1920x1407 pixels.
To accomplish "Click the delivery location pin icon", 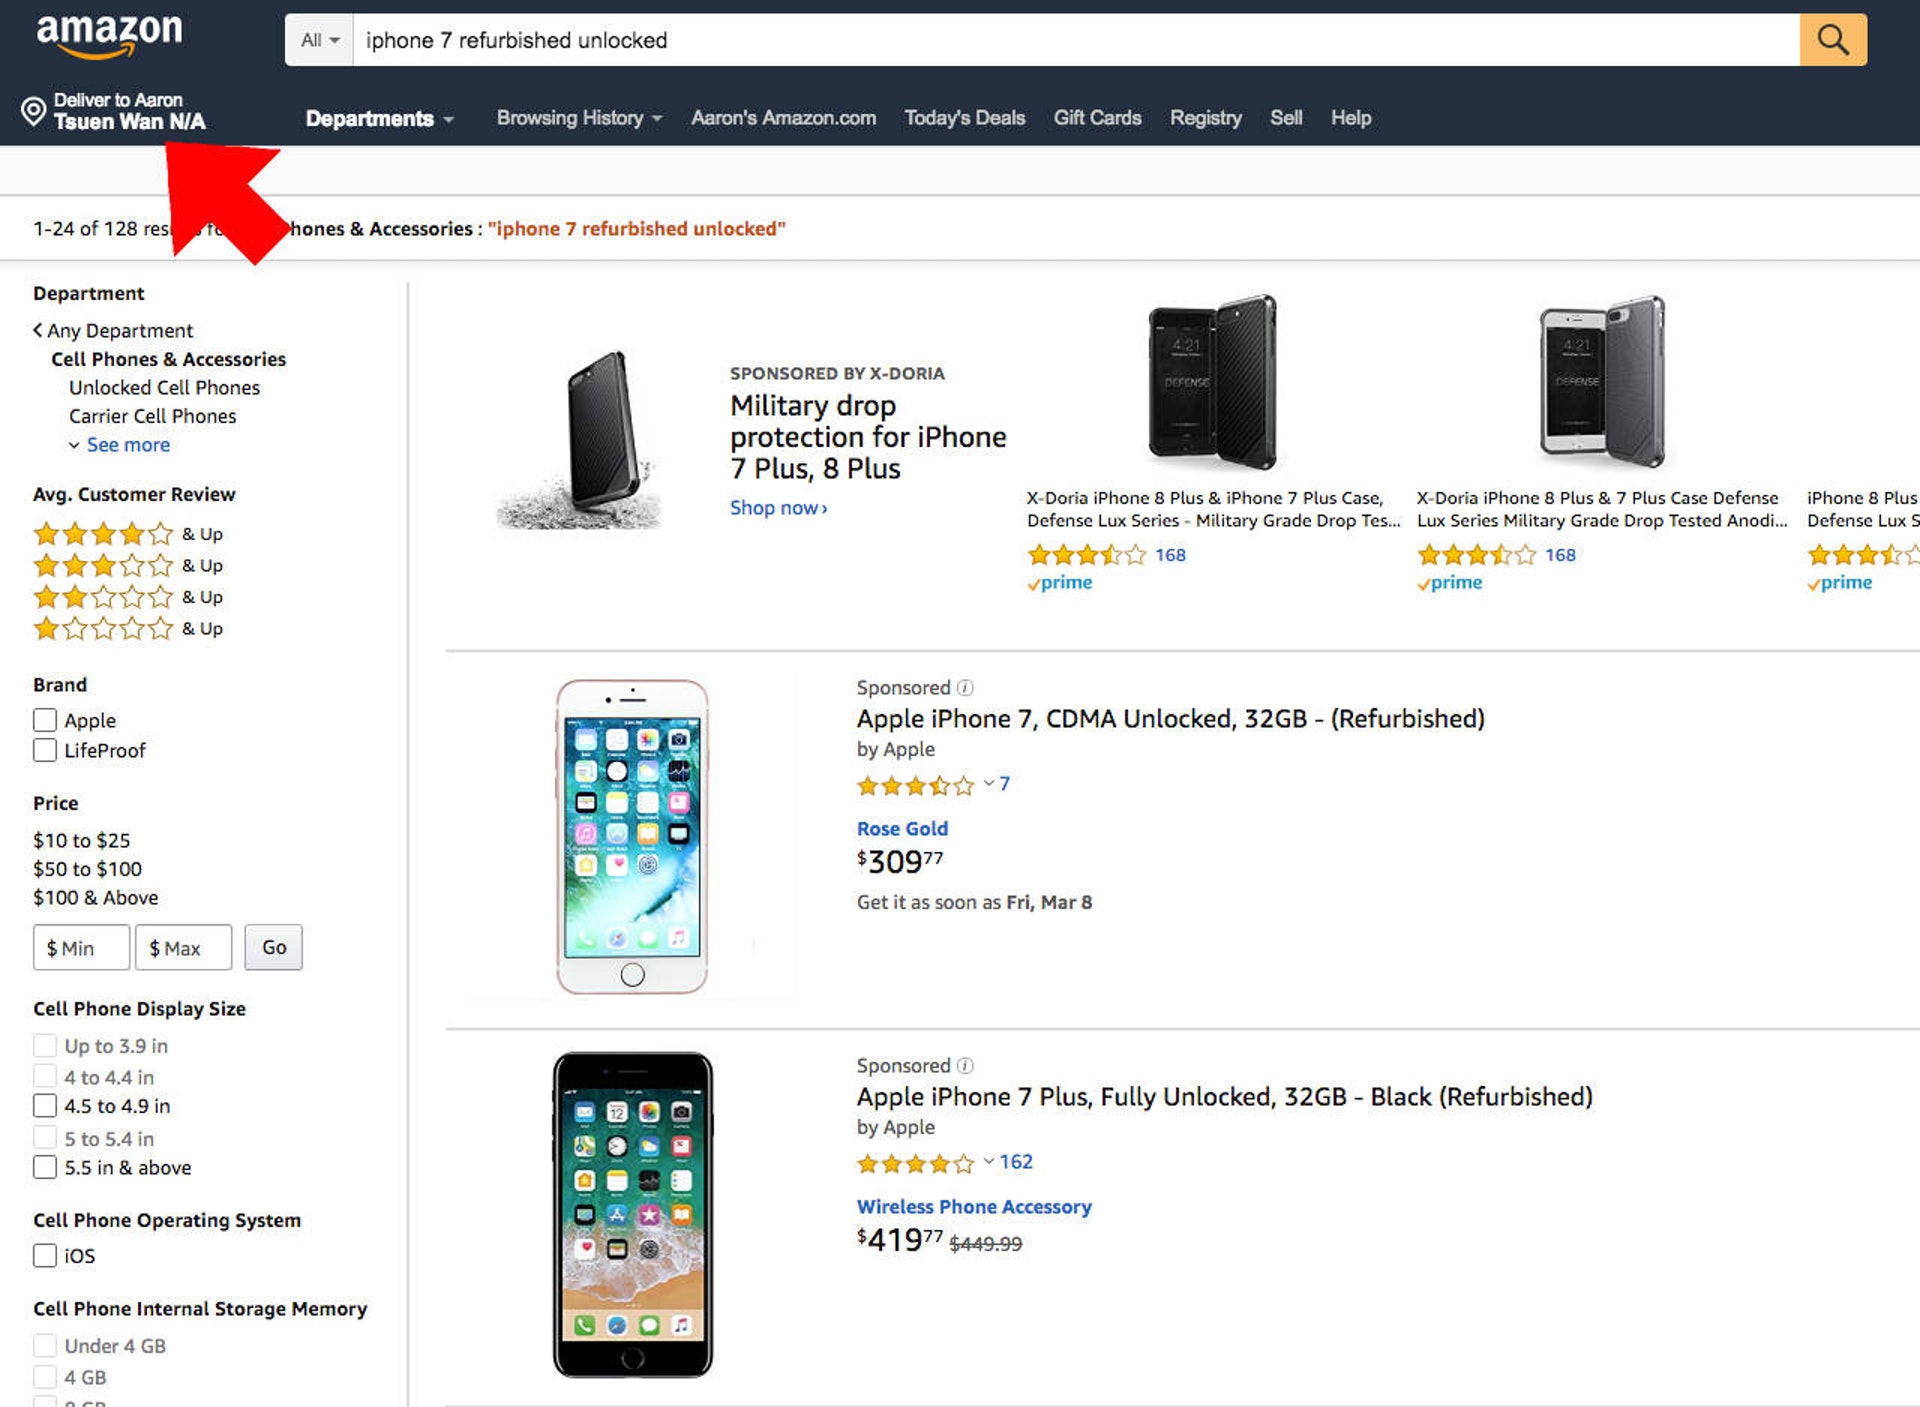I will (x=33, y=111).
